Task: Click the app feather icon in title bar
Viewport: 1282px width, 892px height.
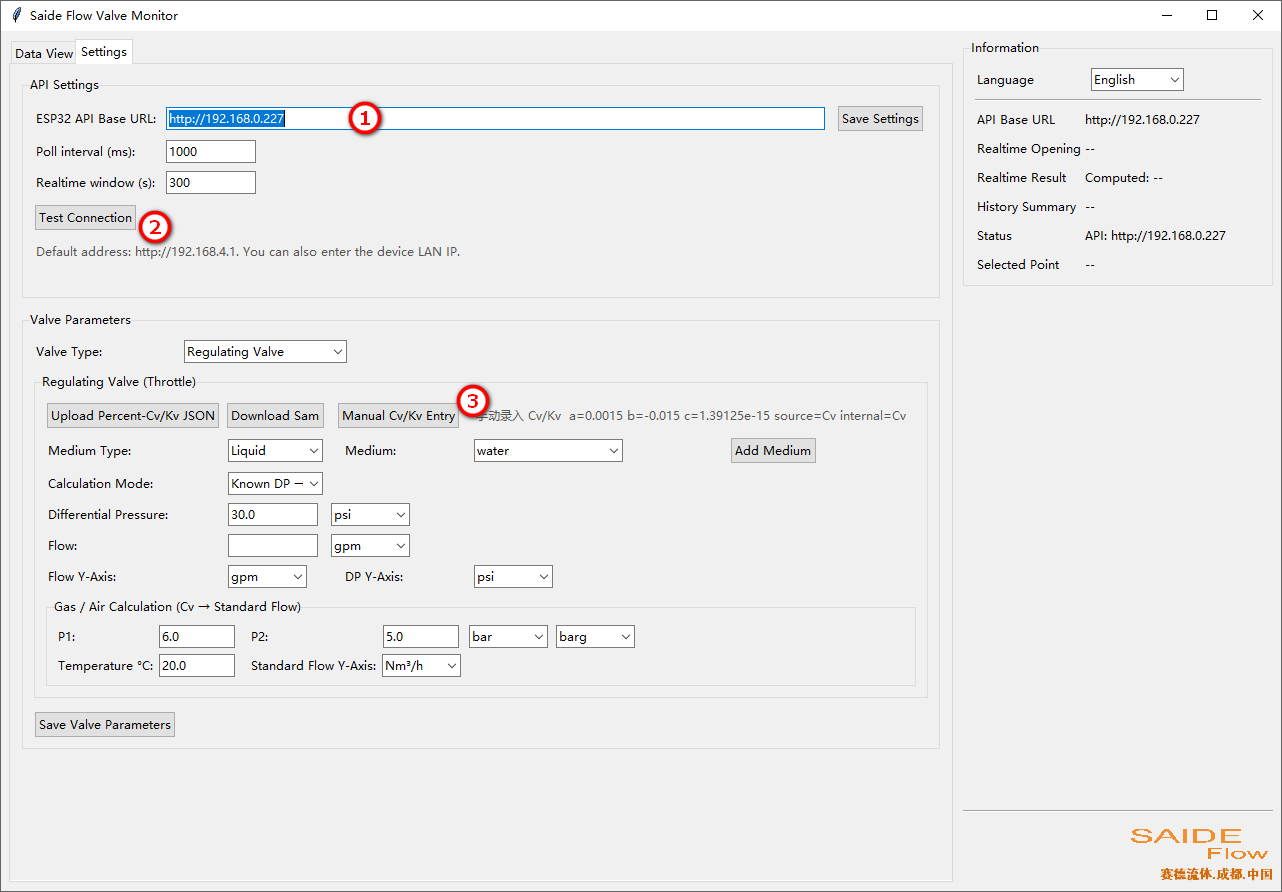Action: point(16,15)
